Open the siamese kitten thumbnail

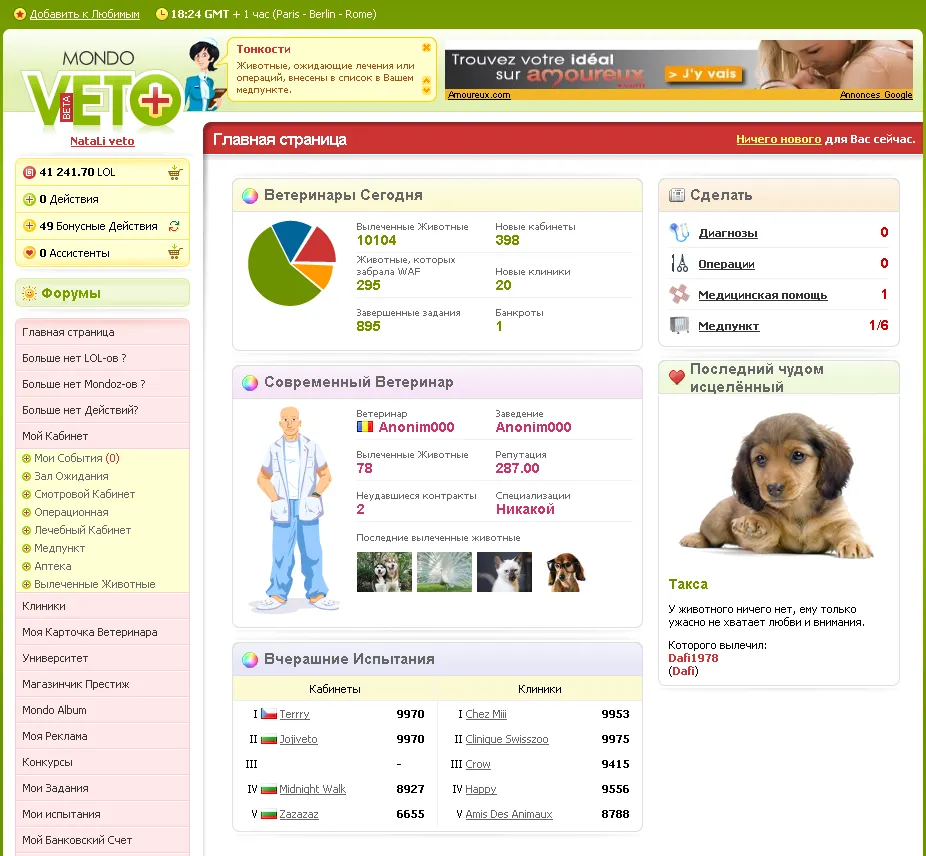tap(504, 572)
